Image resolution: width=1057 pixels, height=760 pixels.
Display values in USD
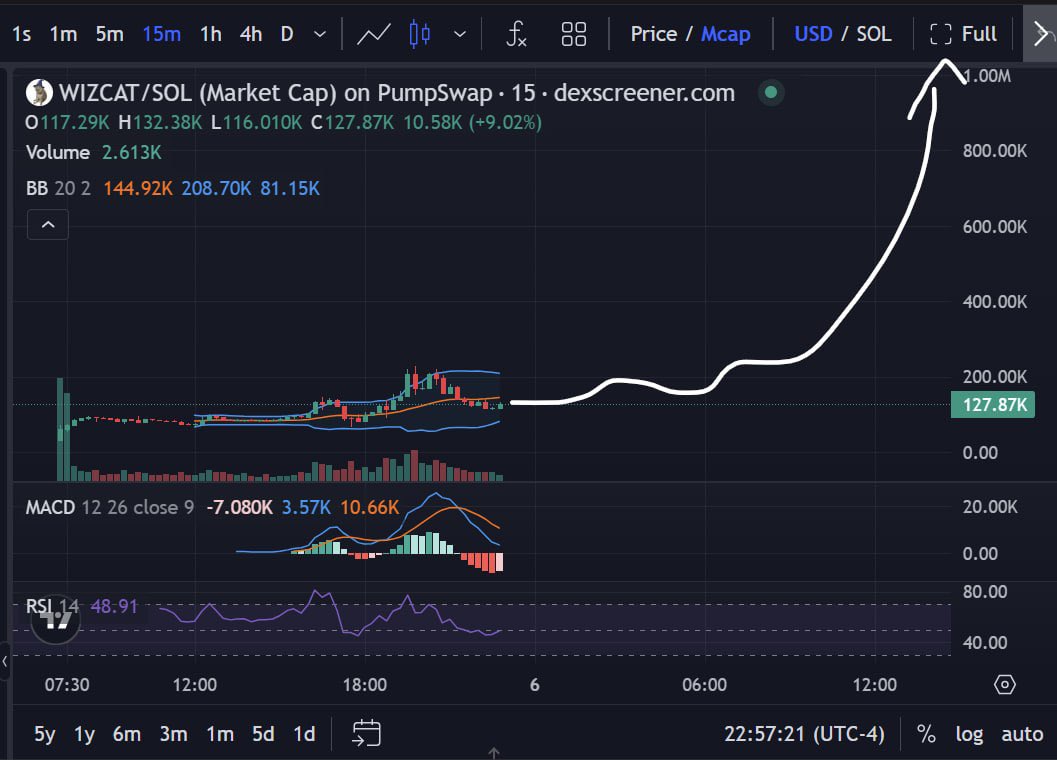pos(813,34)
